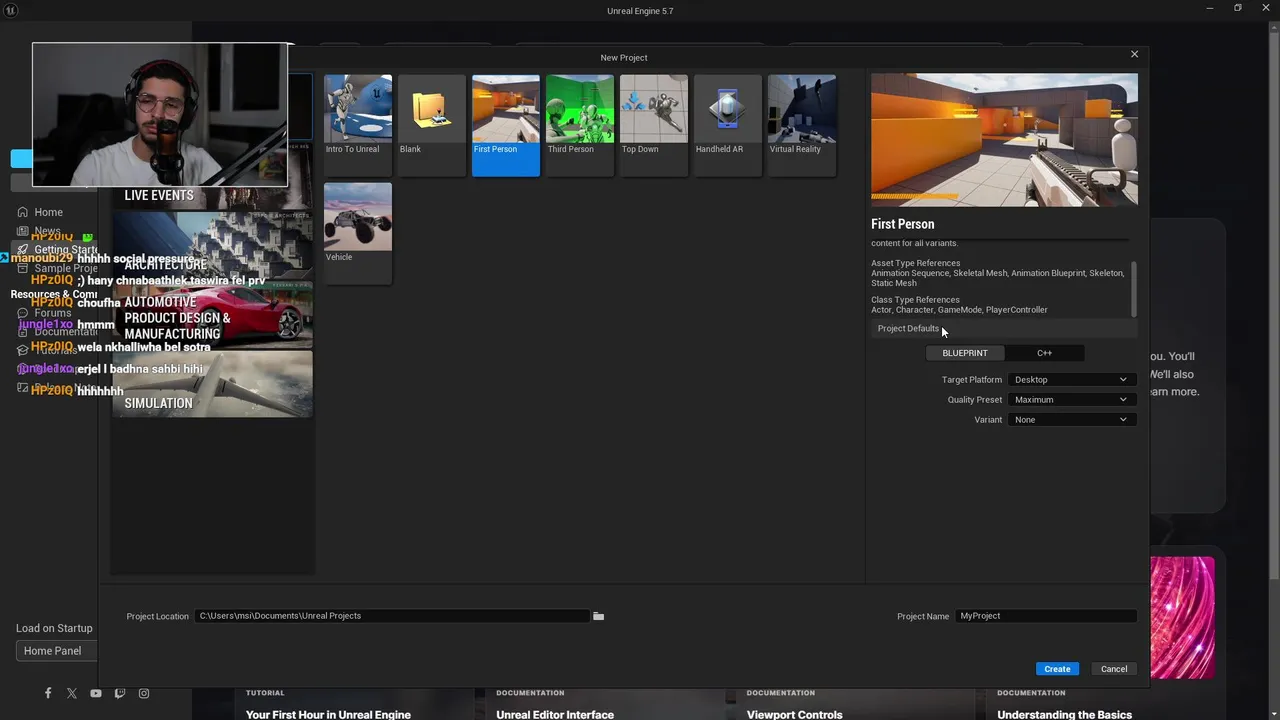Open Understanding the Basics documentation
Viewport: 1280px width, 720px height.
point(1064,714)
